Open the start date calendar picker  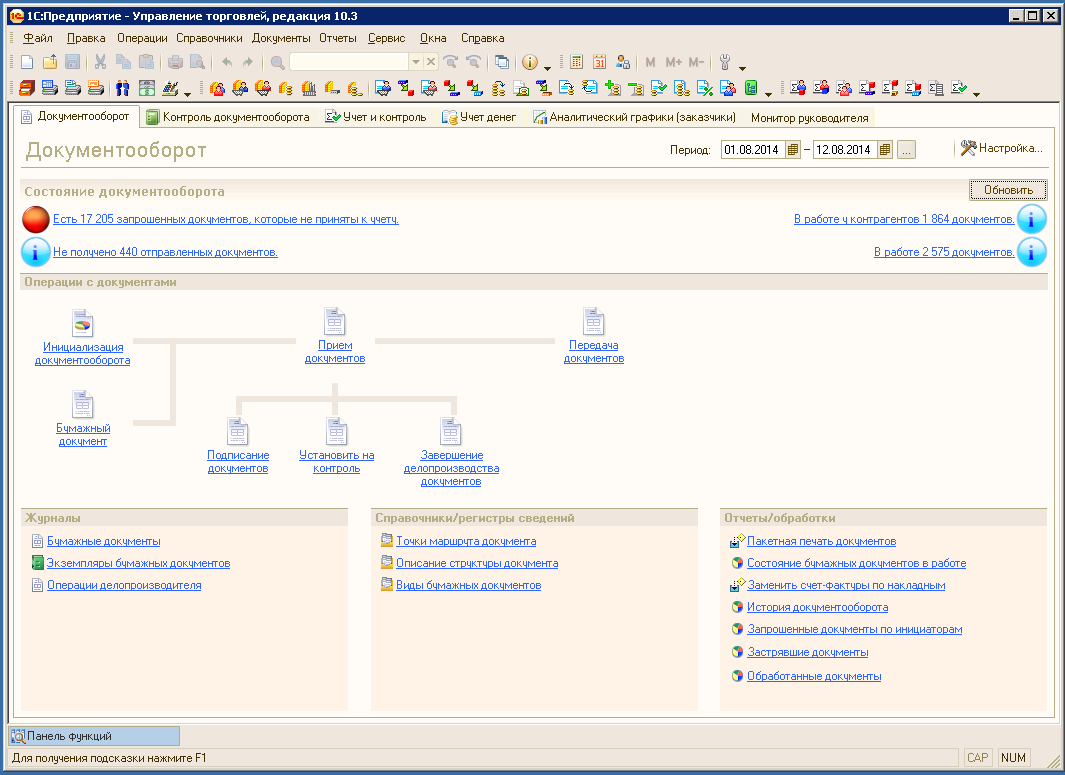793,150
